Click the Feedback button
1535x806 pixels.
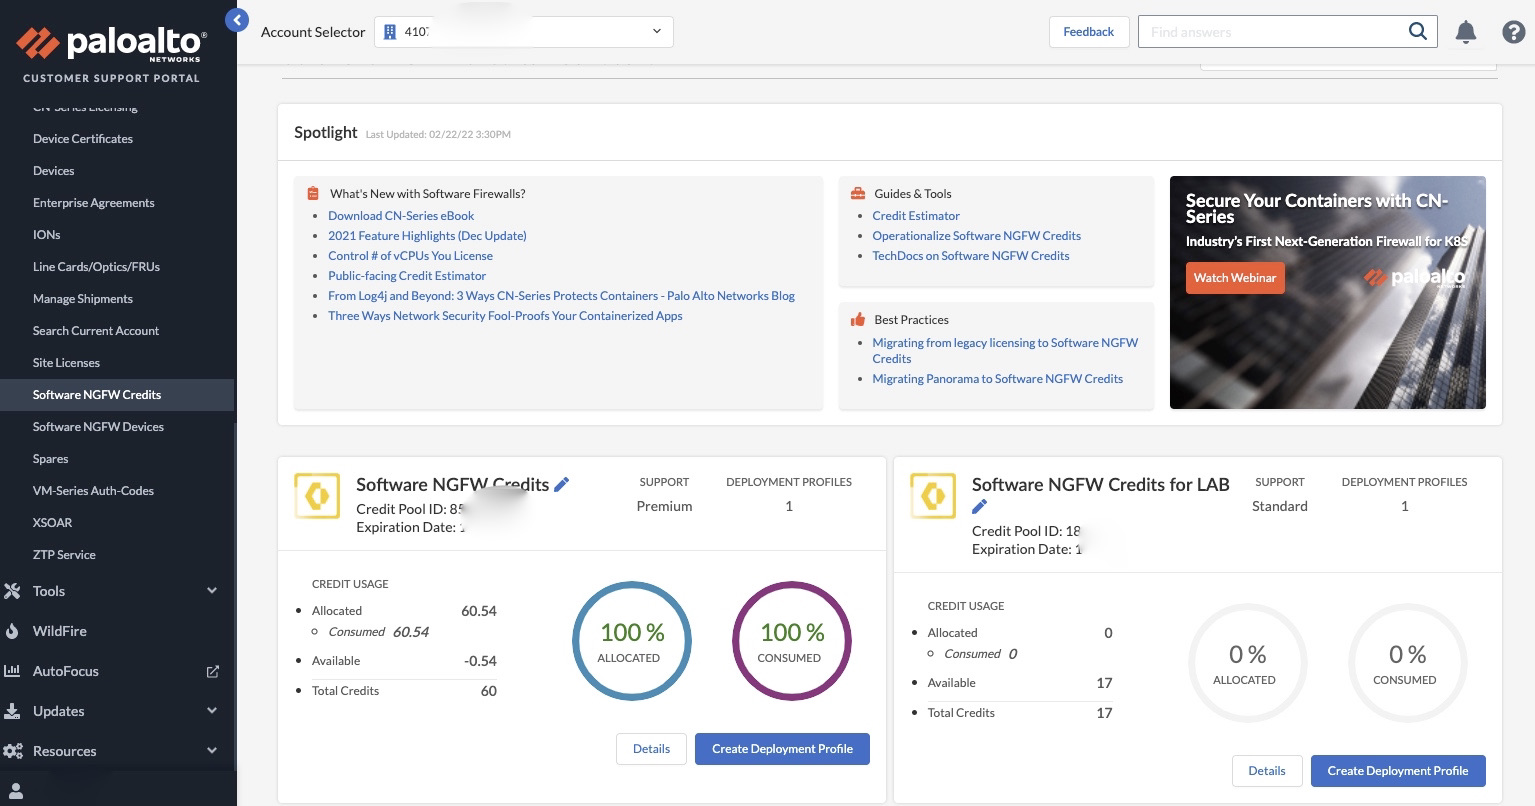tap(1088, 32)
